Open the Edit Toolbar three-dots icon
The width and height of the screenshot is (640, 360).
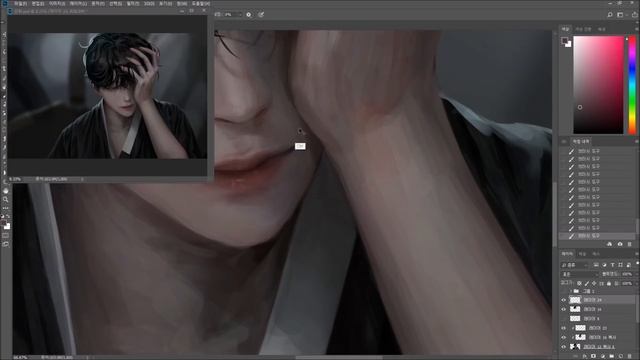[5, 208]
